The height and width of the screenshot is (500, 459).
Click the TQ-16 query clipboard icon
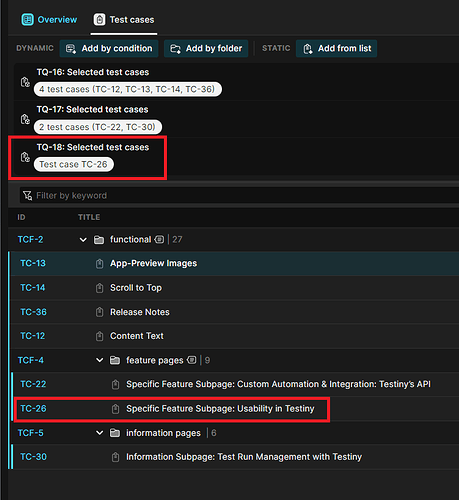point(25,82)
